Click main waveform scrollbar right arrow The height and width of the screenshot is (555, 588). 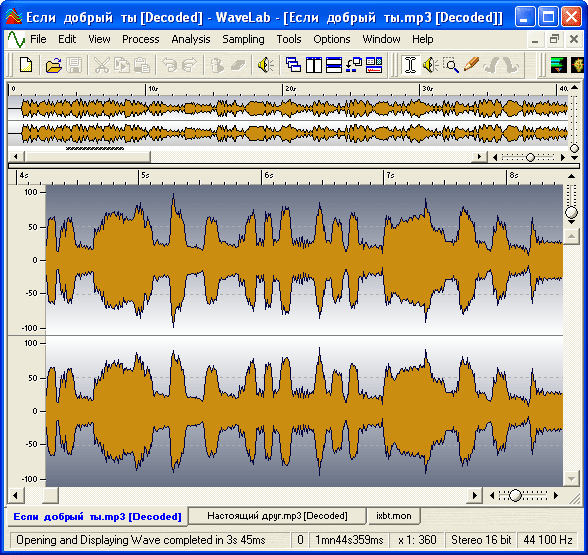click(x=474, y=495)
